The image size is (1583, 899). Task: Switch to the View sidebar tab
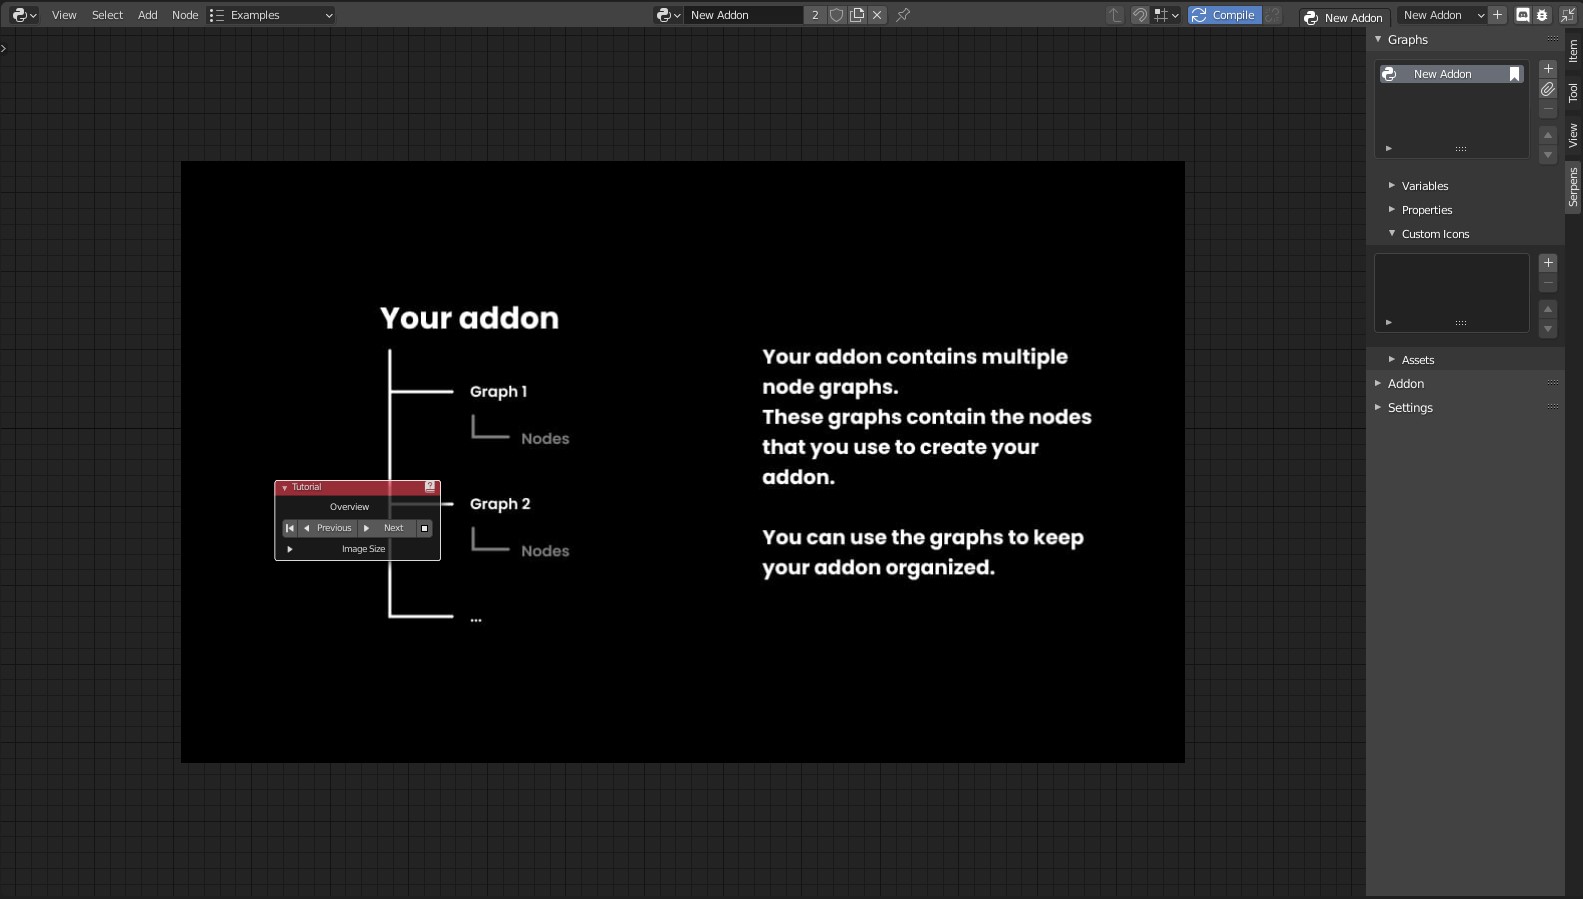pyautogui.click(x=1574, y=136)
